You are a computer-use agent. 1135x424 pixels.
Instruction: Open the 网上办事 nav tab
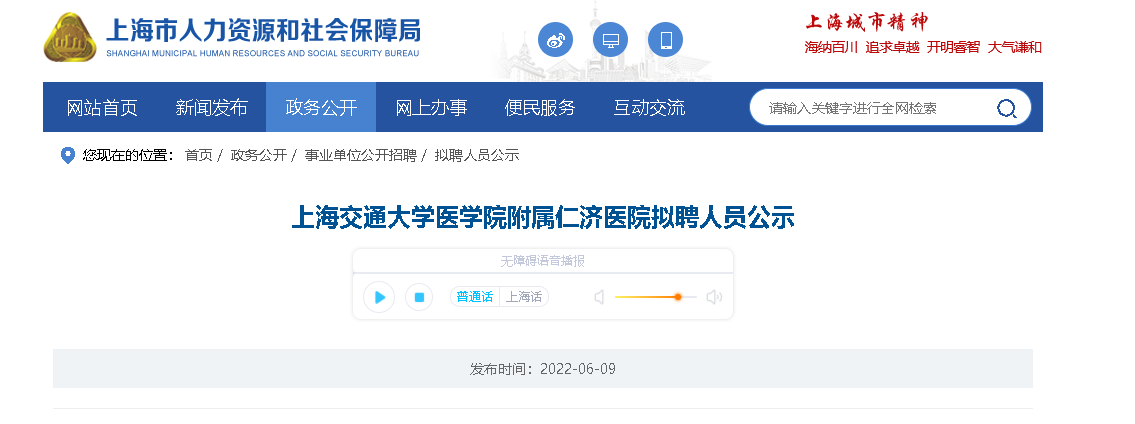[431, 107]
